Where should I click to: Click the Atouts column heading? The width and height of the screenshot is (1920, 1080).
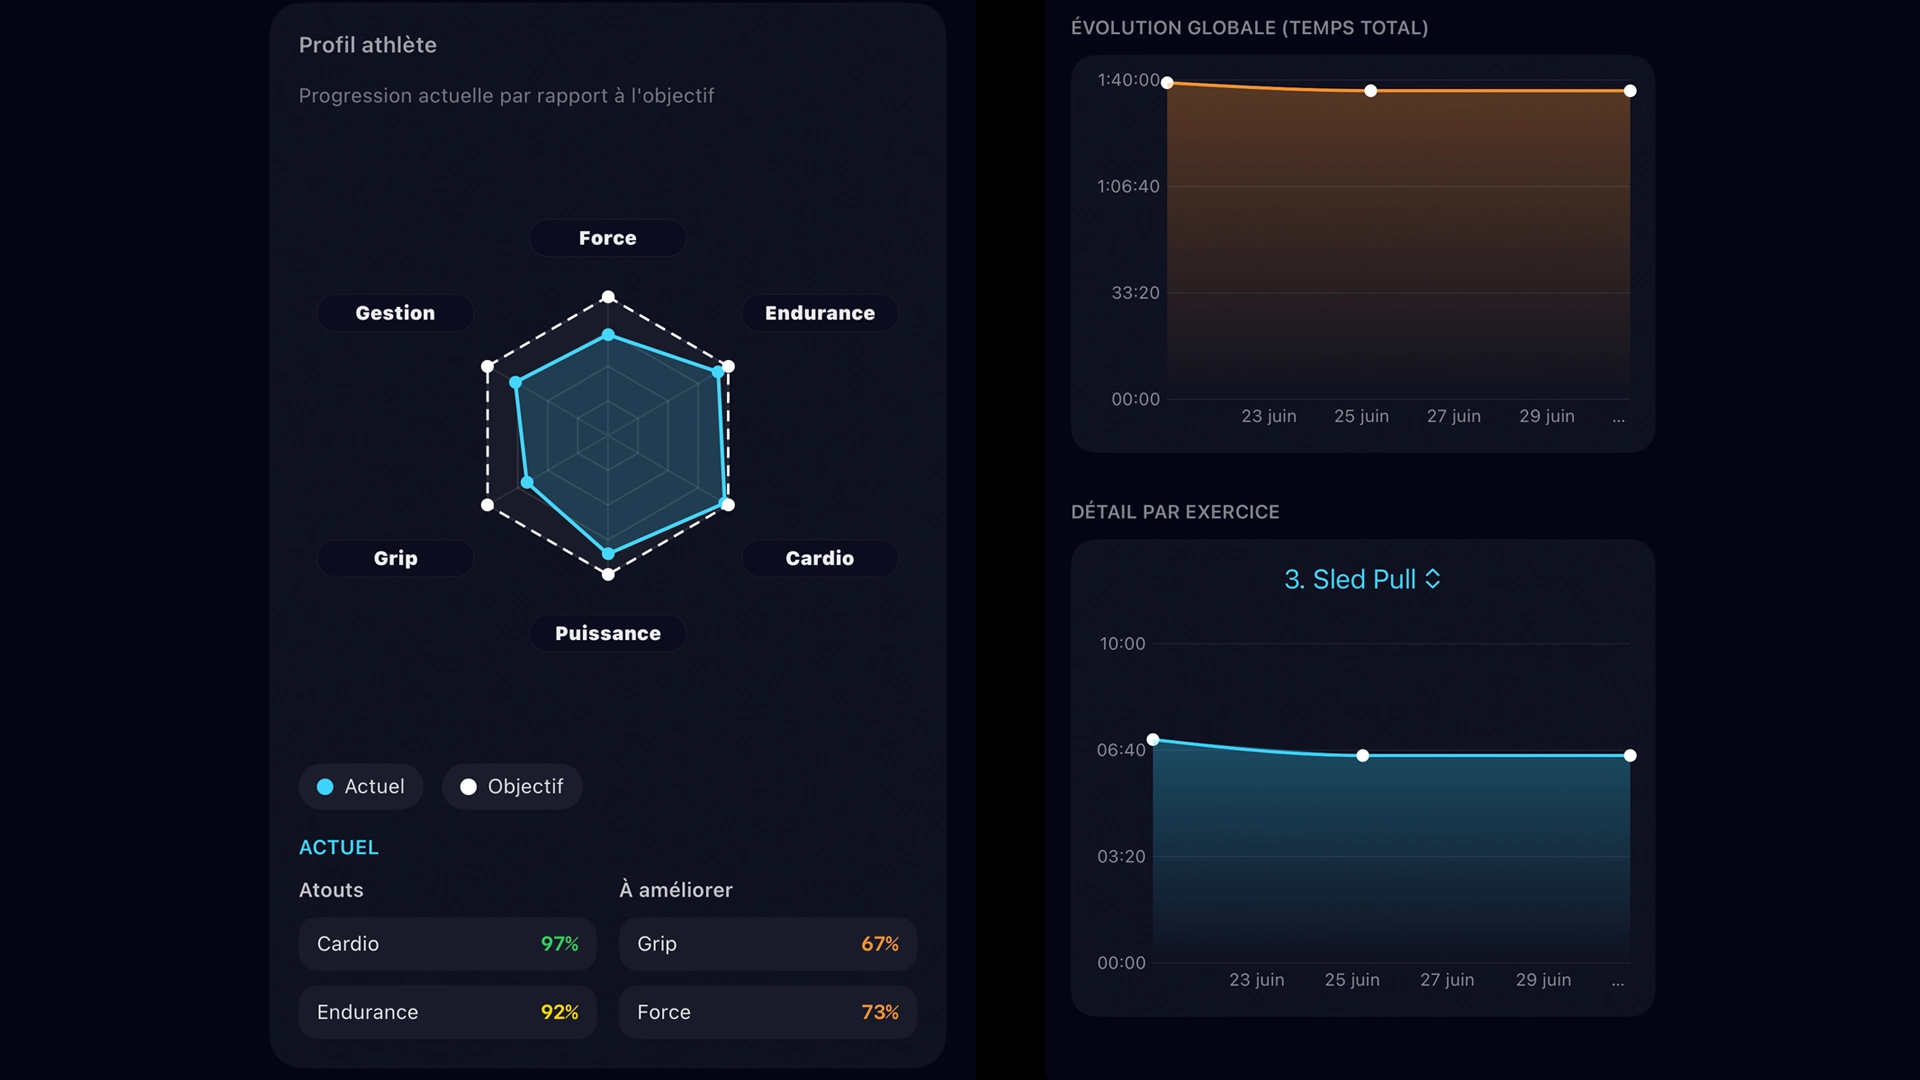(x=331, y=890)
